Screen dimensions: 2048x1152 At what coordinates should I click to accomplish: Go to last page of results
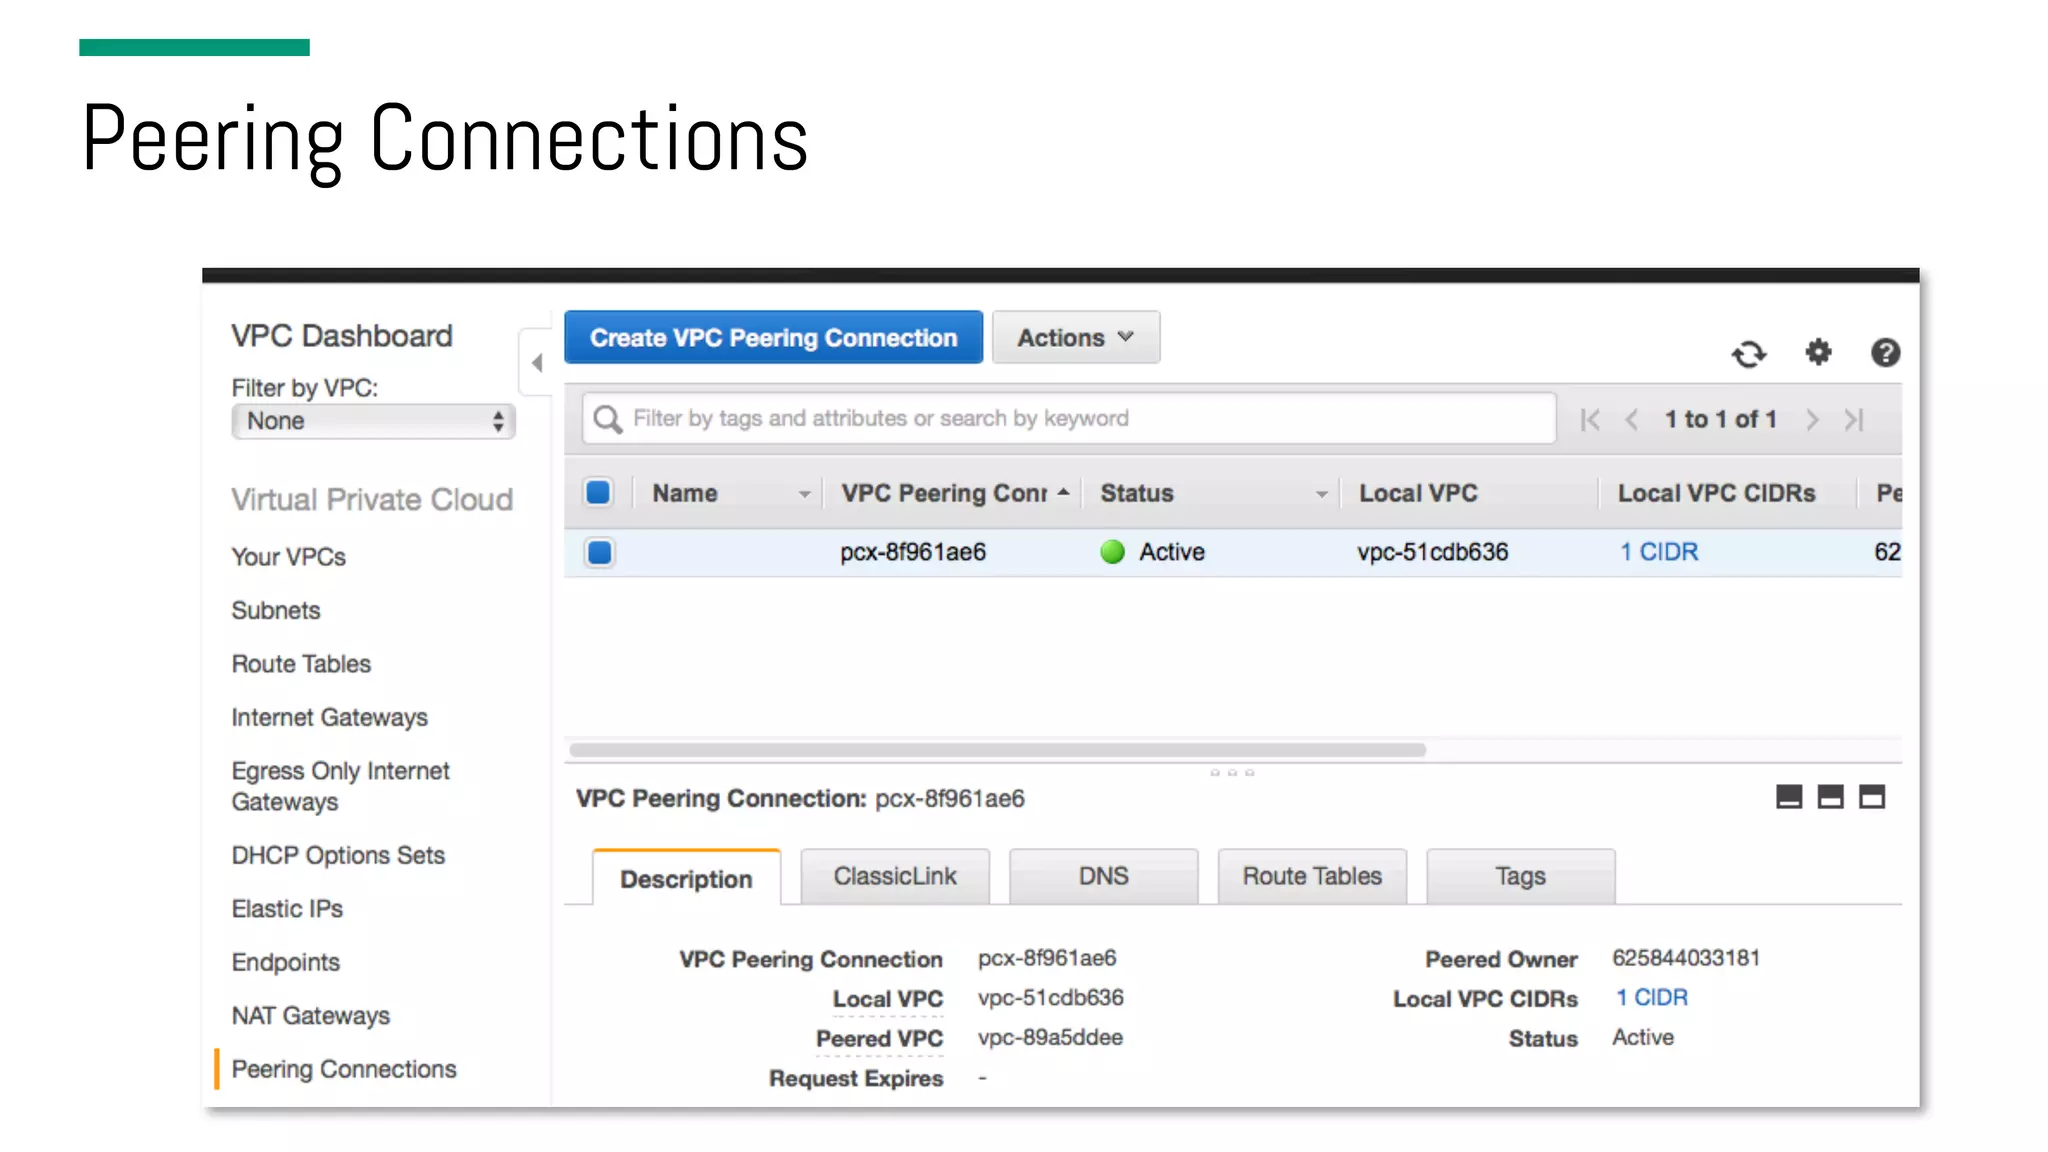(1854, 420)
